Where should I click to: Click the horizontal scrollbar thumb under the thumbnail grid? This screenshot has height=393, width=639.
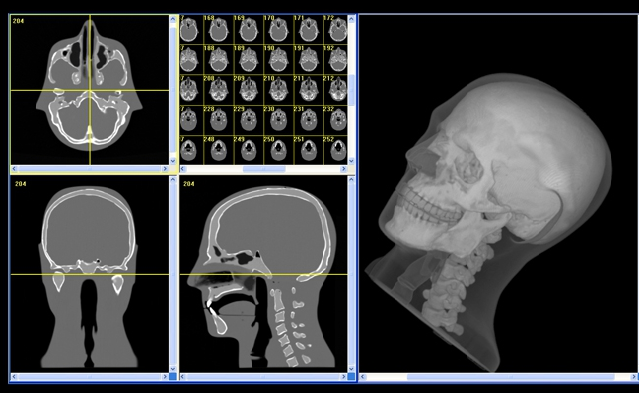[264, 169]
